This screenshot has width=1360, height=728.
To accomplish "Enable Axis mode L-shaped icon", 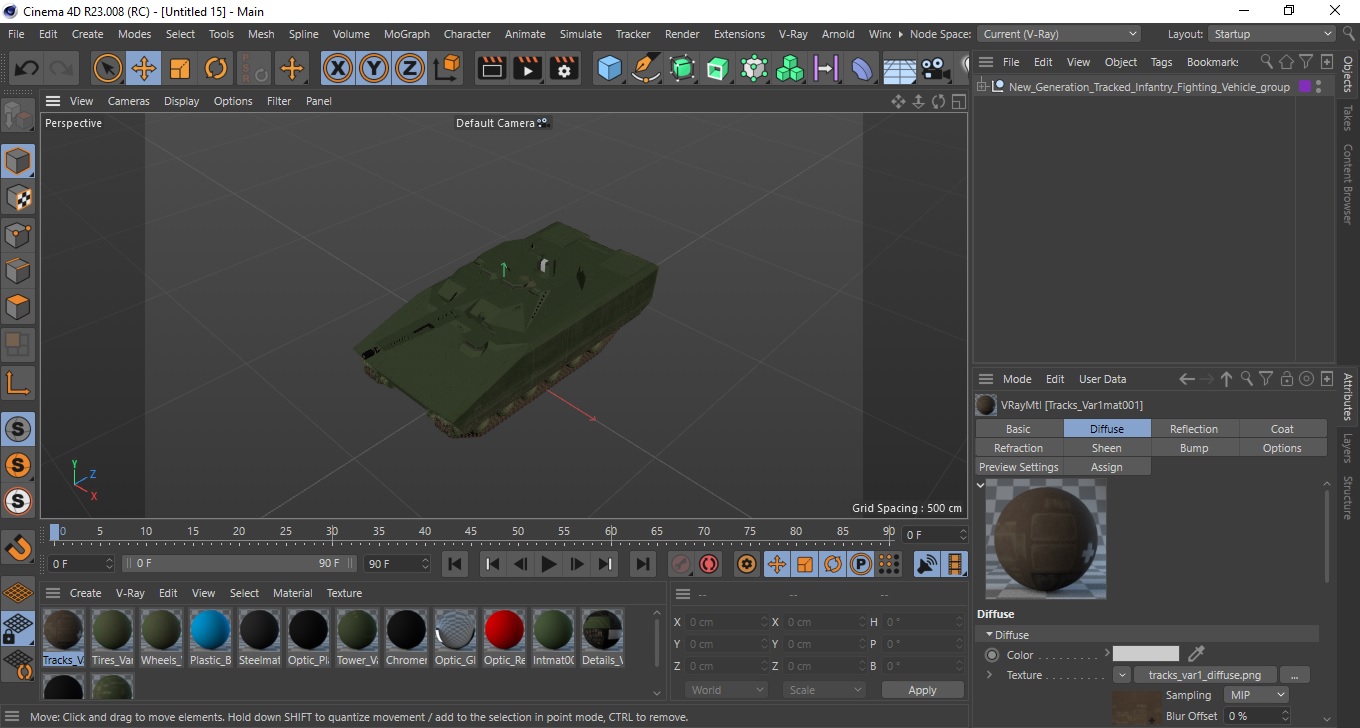I will click(18, 382).
